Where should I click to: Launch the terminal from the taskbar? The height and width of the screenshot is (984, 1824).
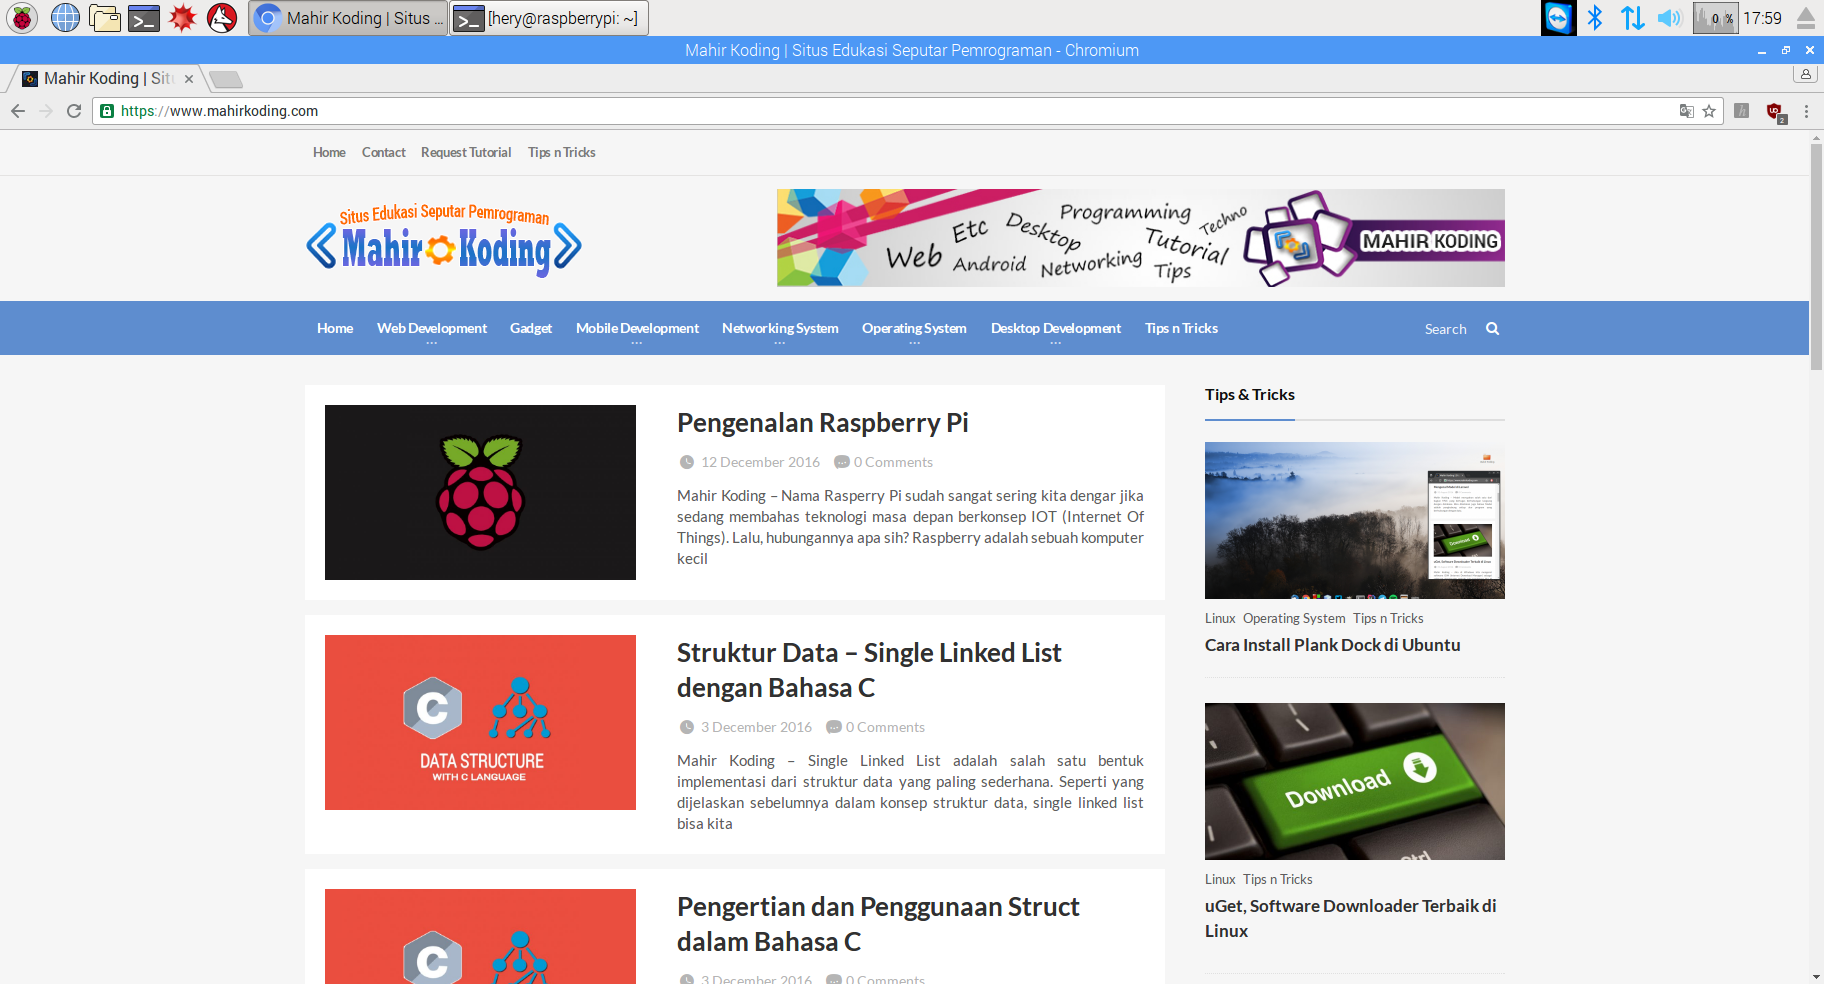[x=143, y=17]
